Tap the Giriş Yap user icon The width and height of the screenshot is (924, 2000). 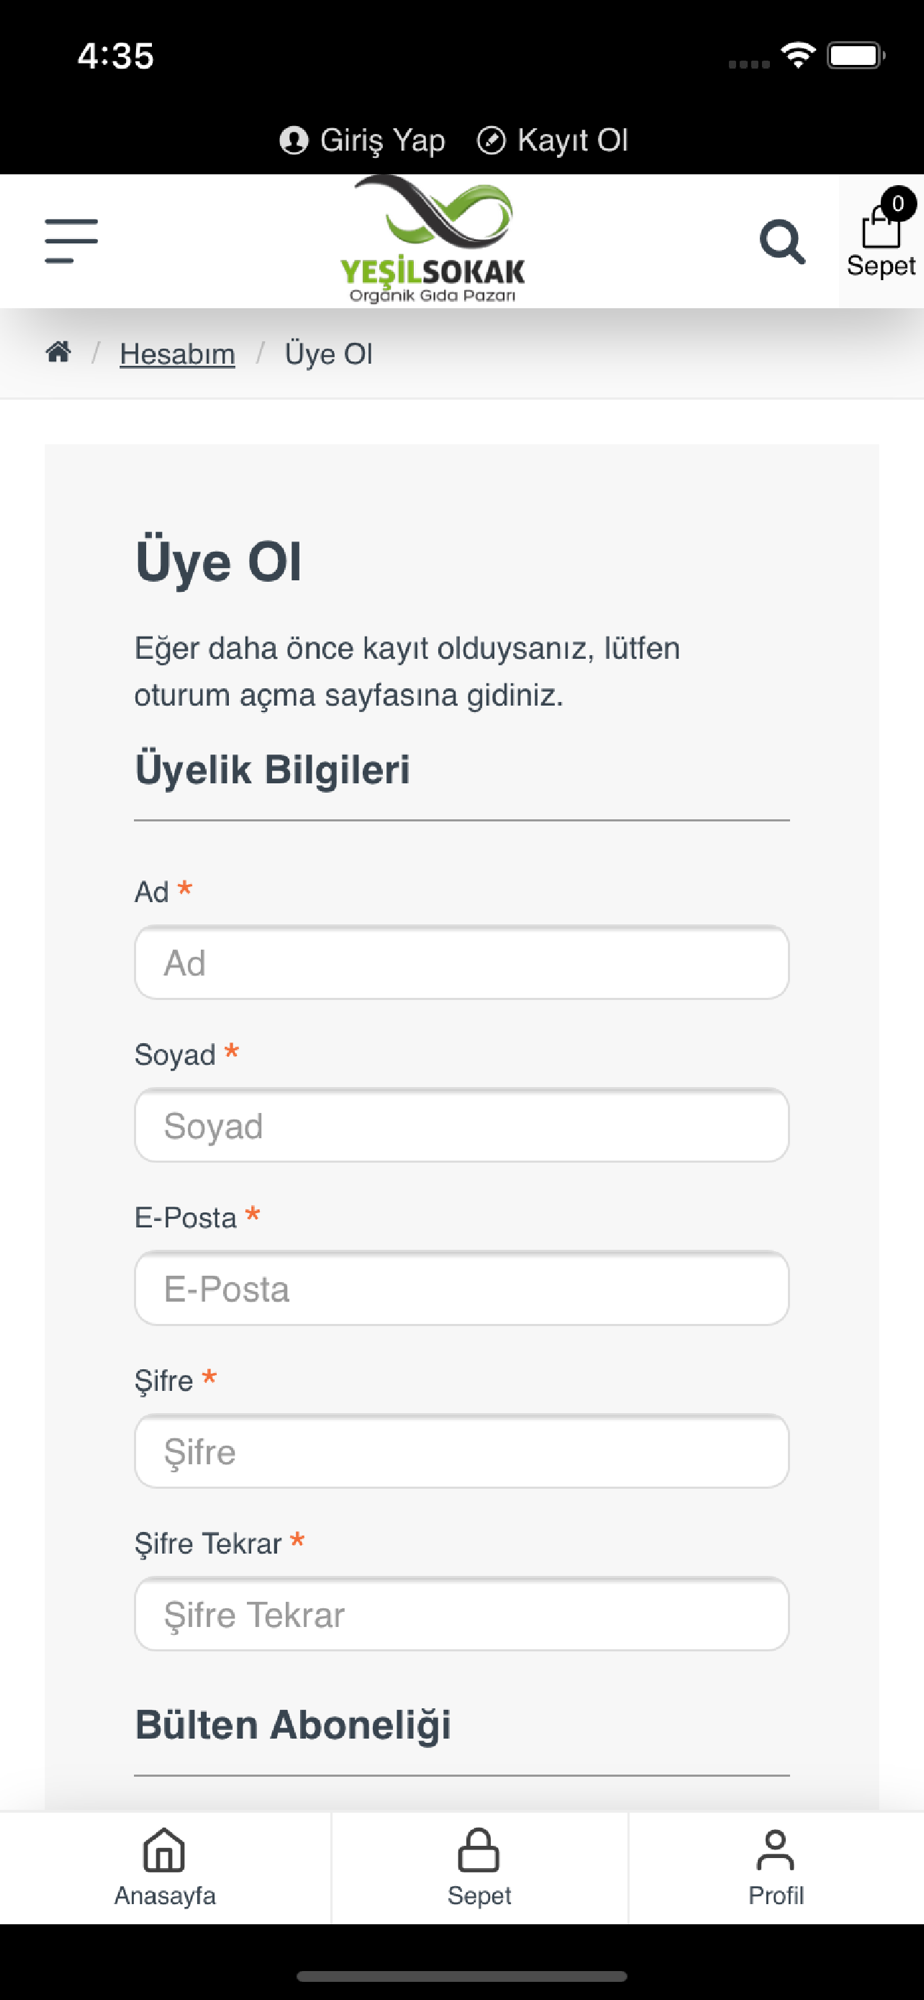click(293, 140)
